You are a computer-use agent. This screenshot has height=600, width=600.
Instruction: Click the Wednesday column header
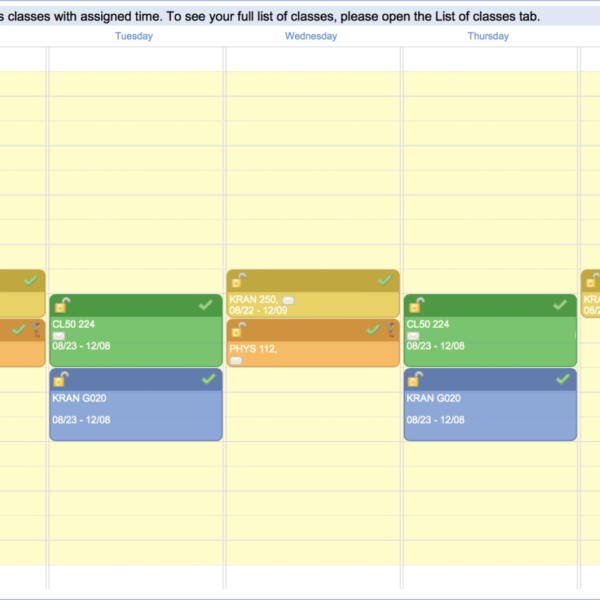pos(311,36)
